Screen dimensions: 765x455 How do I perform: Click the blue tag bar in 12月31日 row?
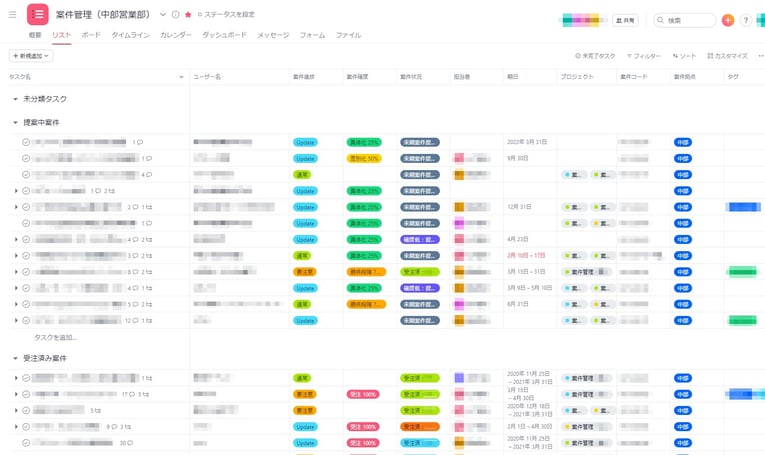tap(743, 207)
